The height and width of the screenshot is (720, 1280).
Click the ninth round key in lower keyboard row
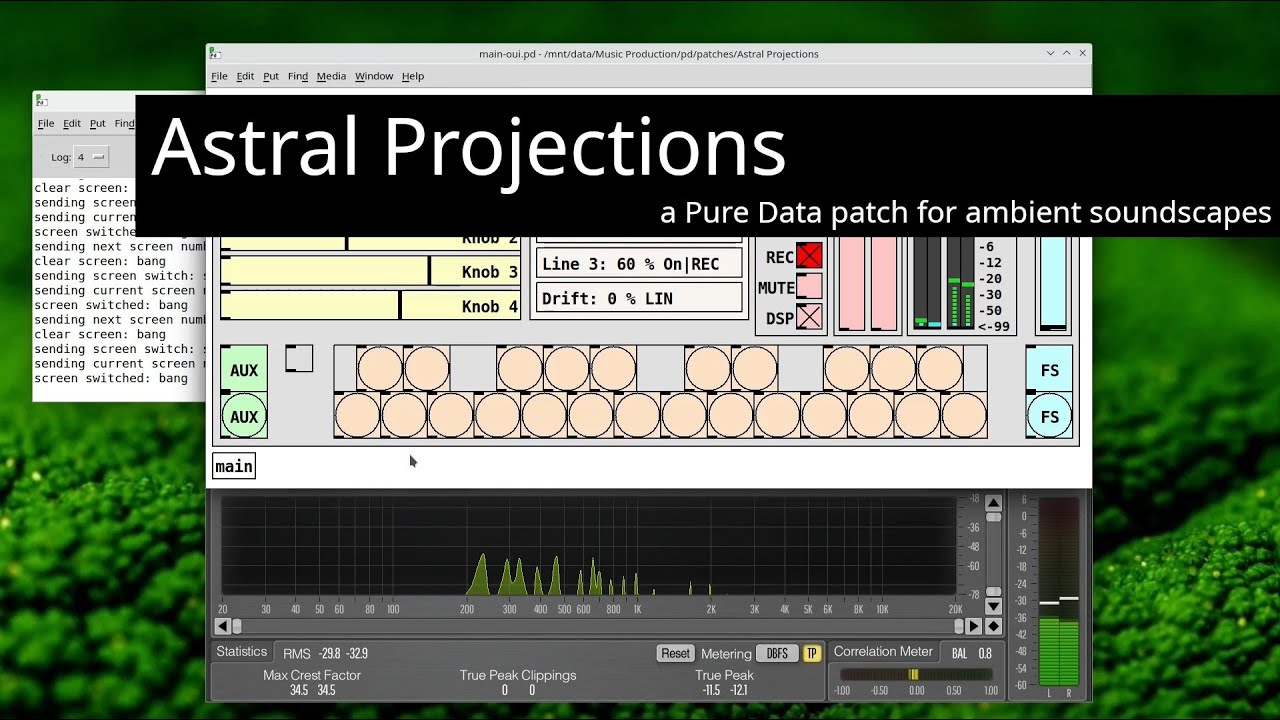731,415
